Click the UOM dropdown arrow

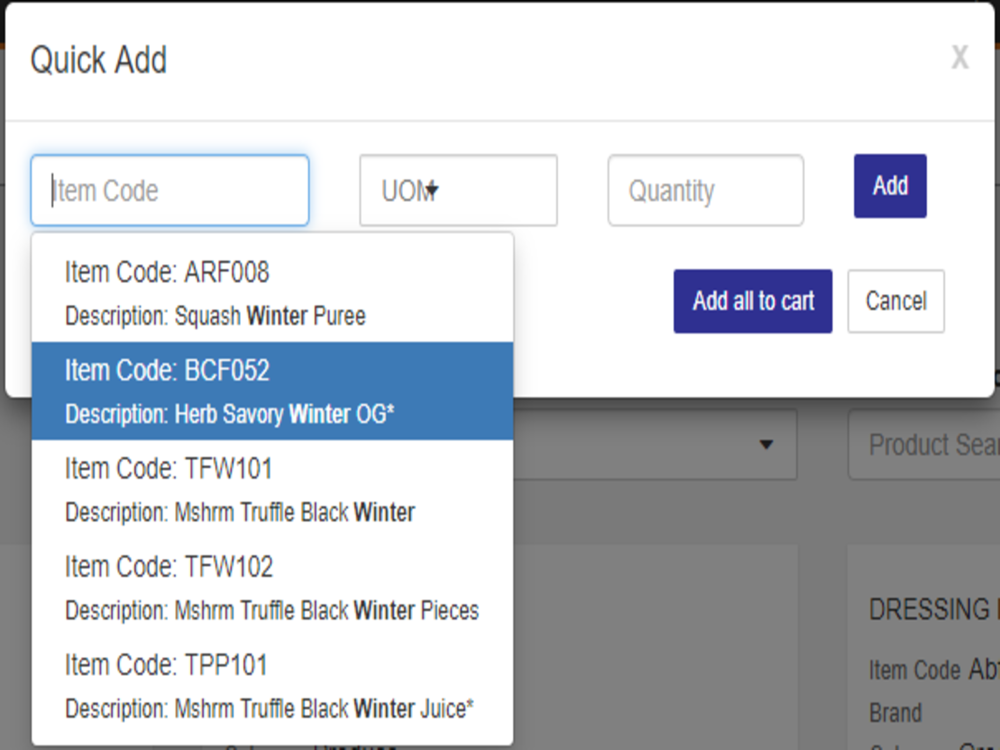point(432,189)
